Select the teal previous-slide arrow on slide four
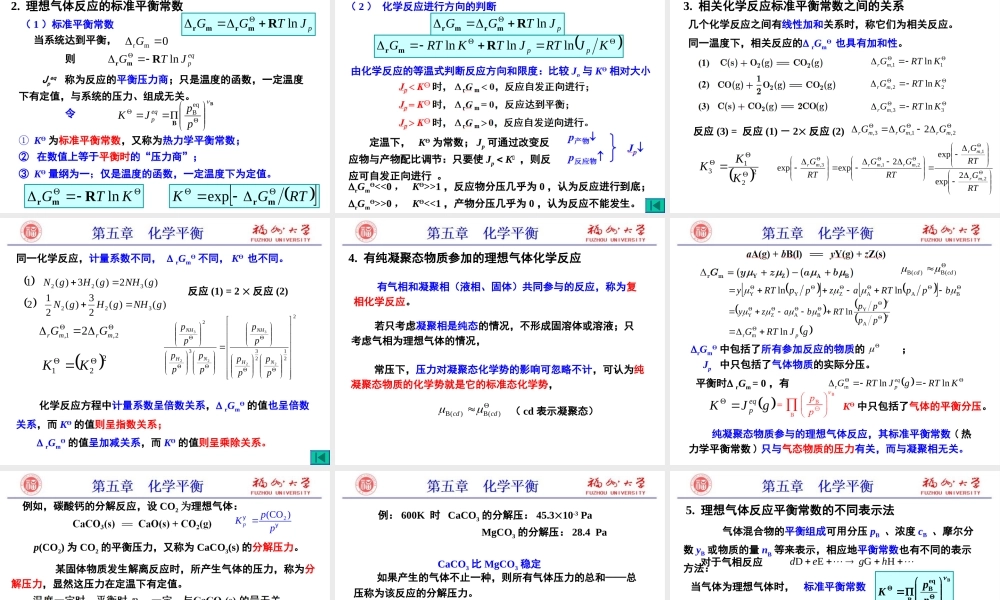This screenshot has width=1000, height=600. tap(320, 457)
